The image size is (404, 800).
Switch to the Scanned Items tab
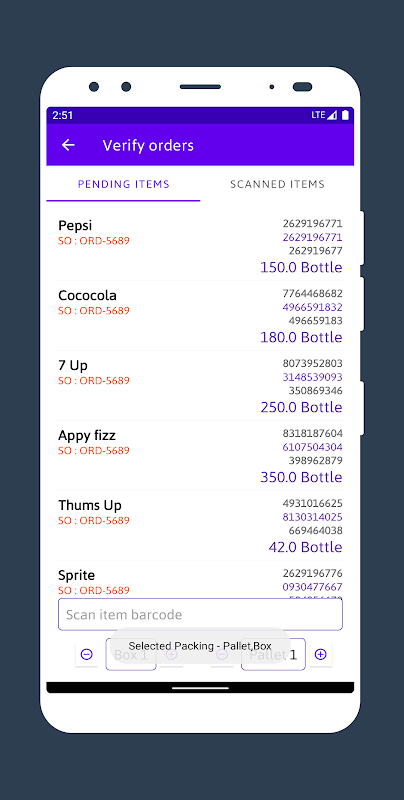[277, 184]
